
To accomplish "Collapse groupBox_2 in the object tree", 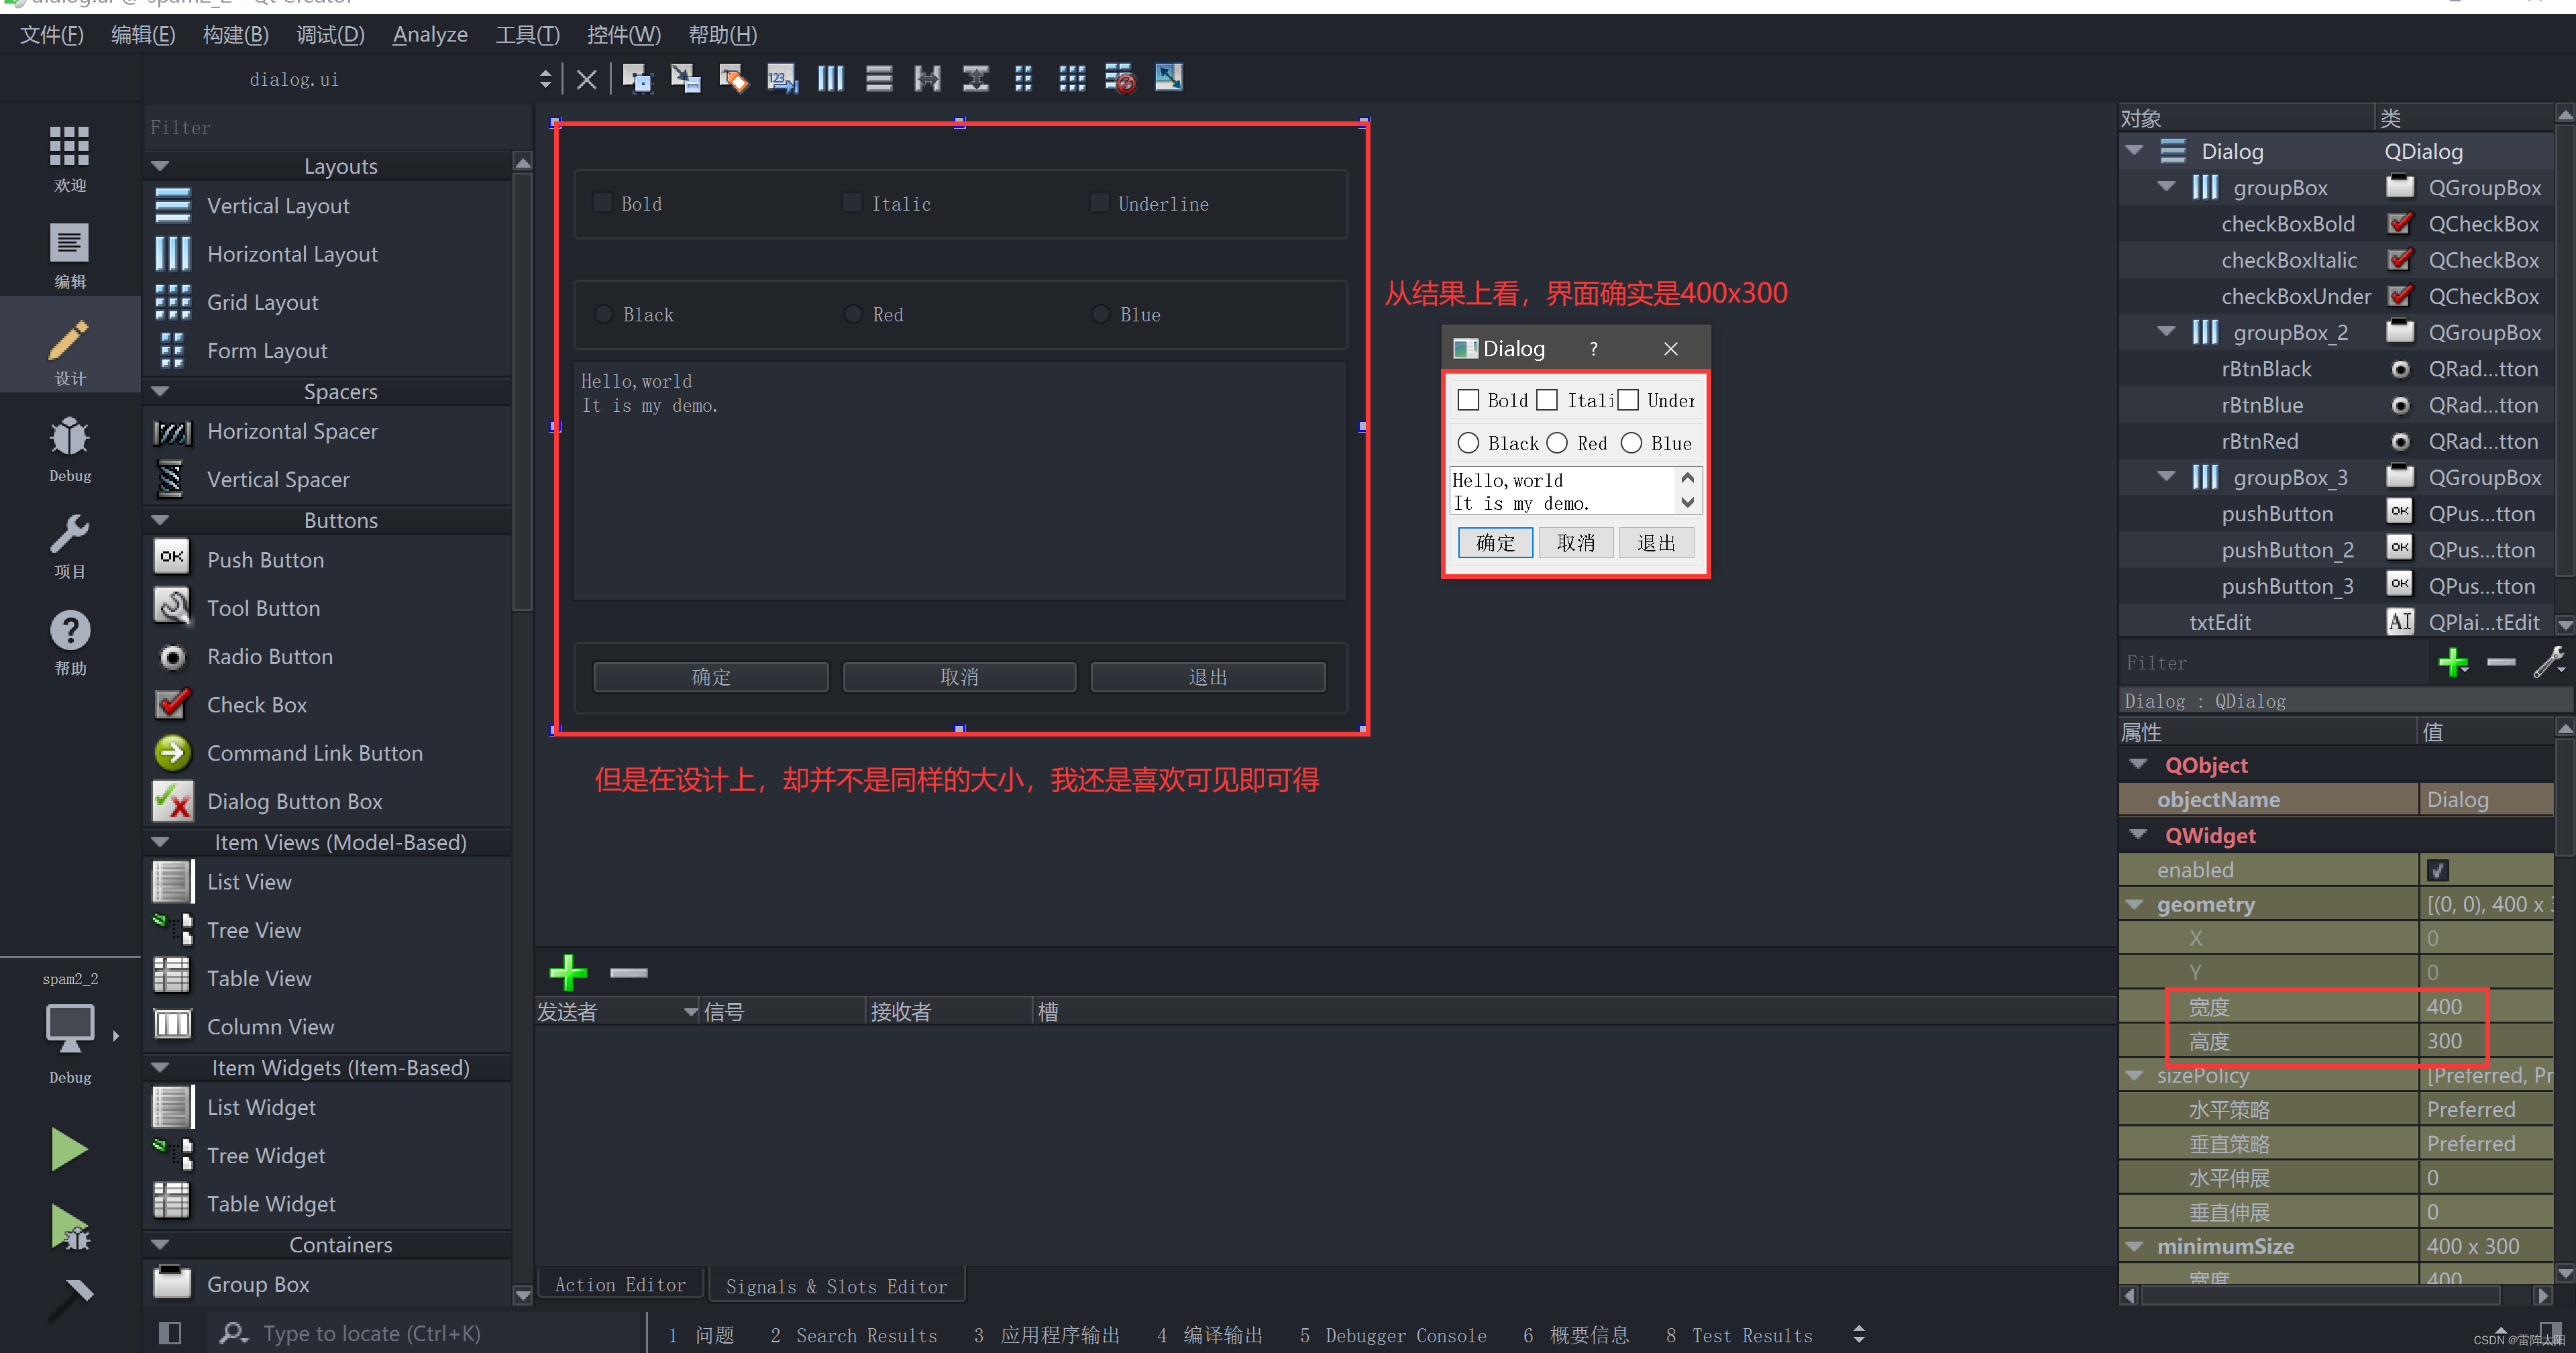I will [2165, 332].
